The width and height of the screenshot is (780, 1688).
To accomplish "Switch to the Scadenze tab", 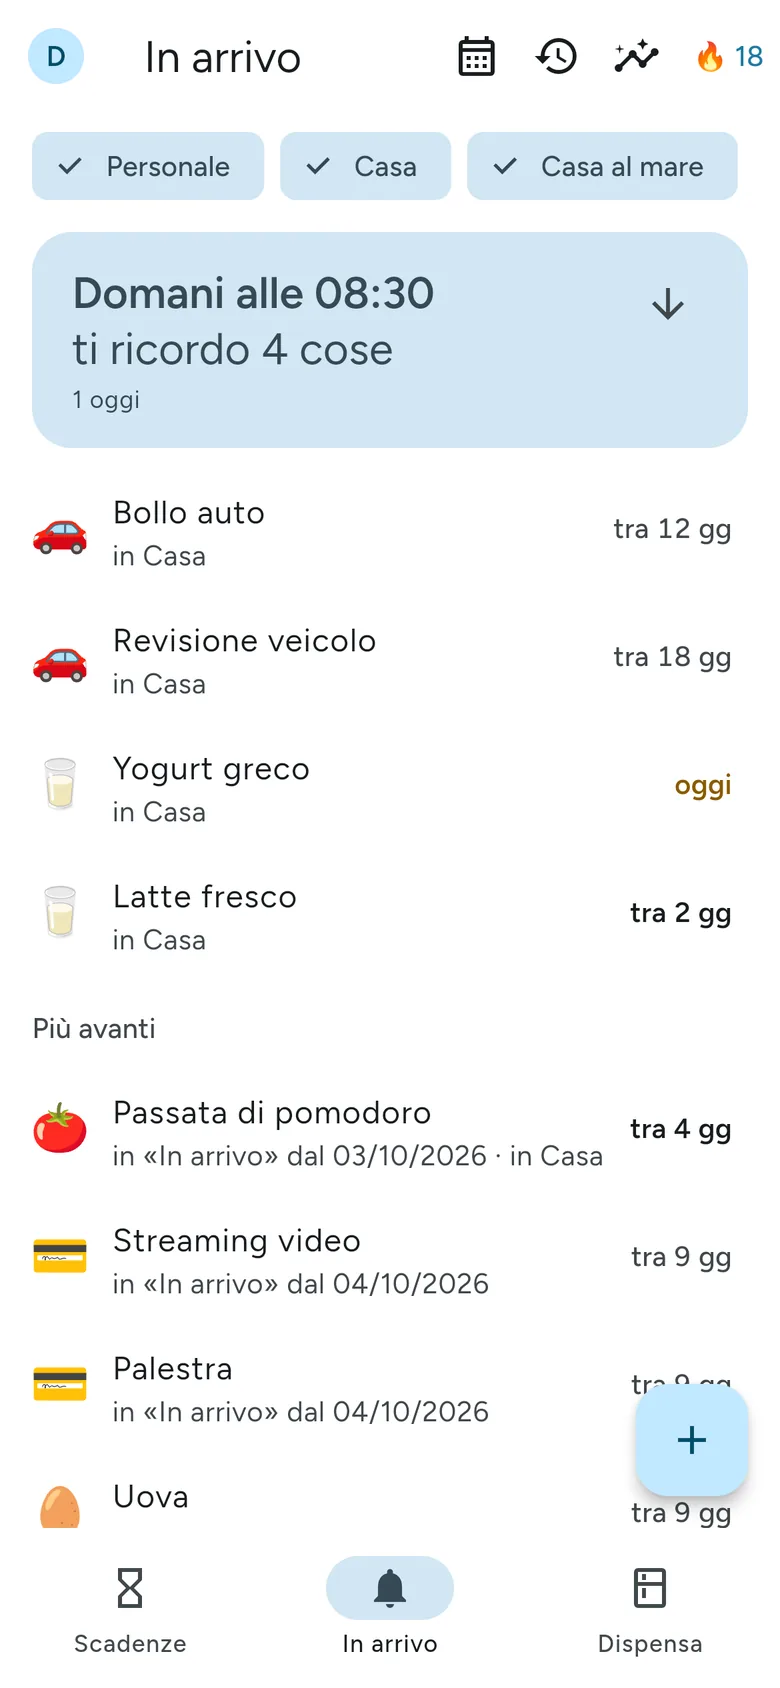I will pyautogui.click(x=130, y=1610).
